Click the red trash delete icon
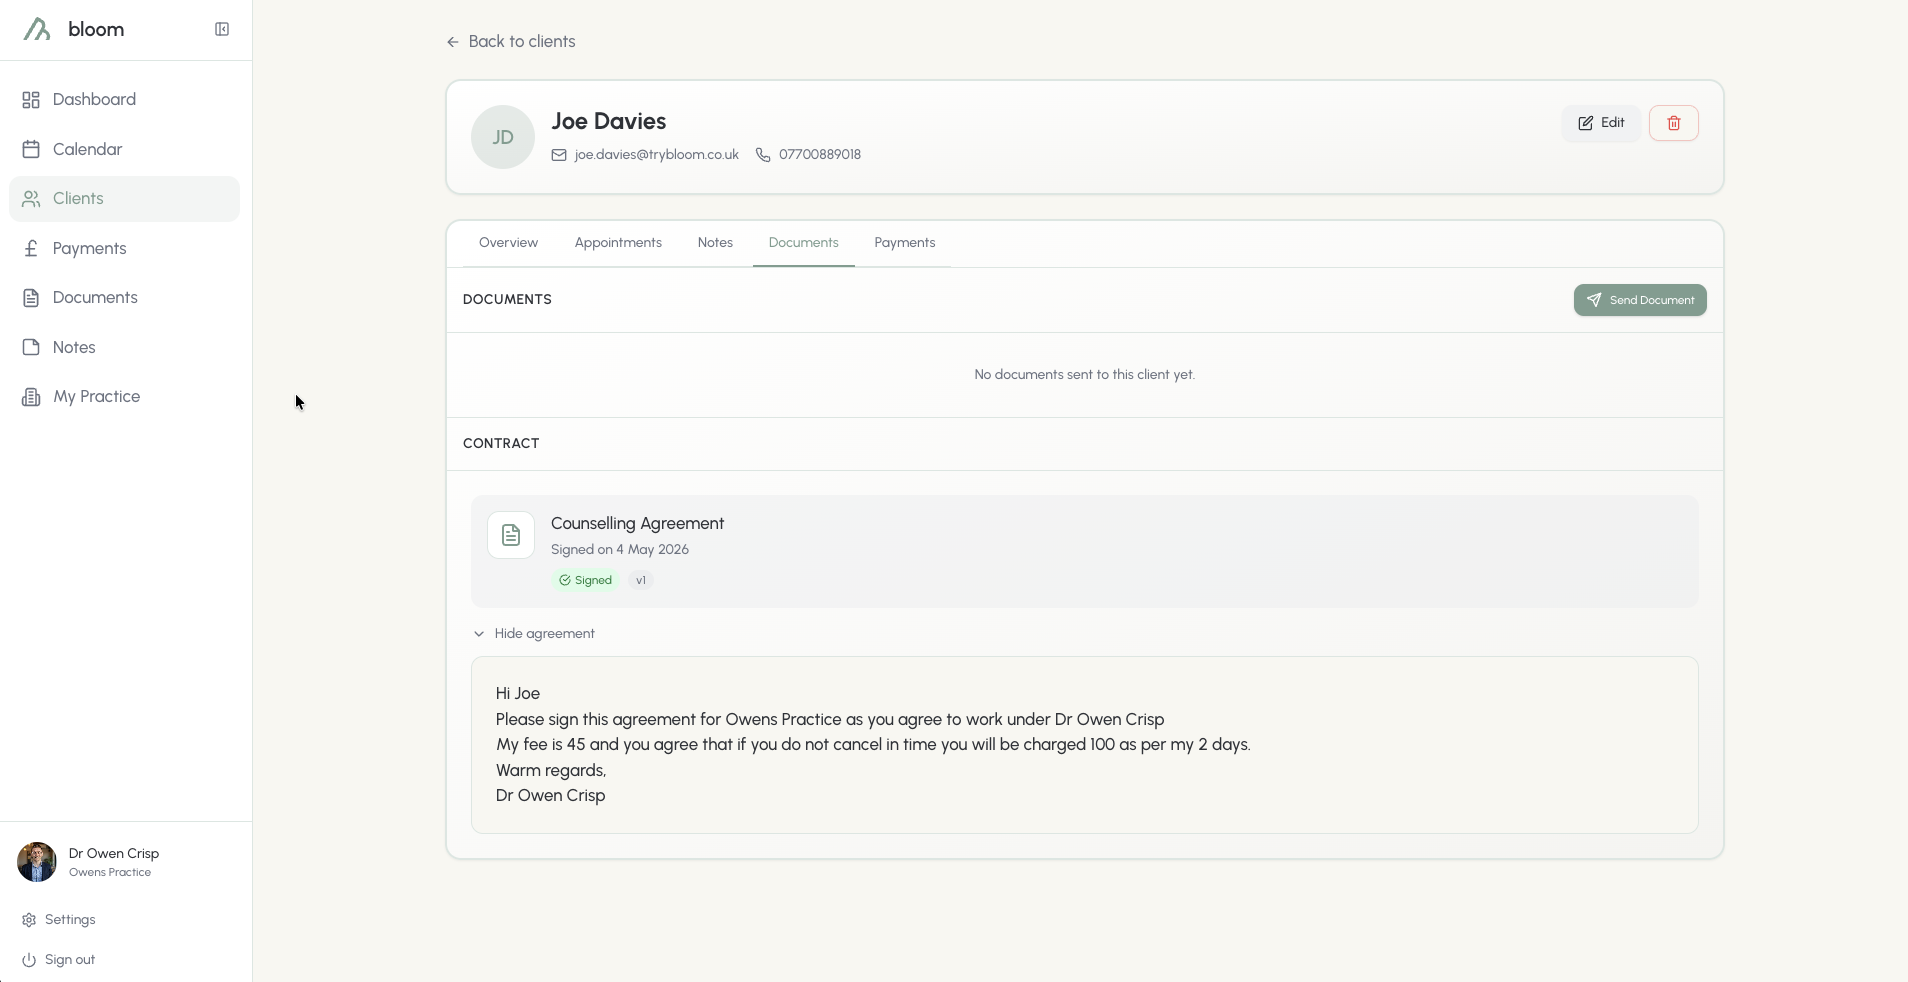The height and width of the screenshot is (982, 1908). tap(1674, 123)
